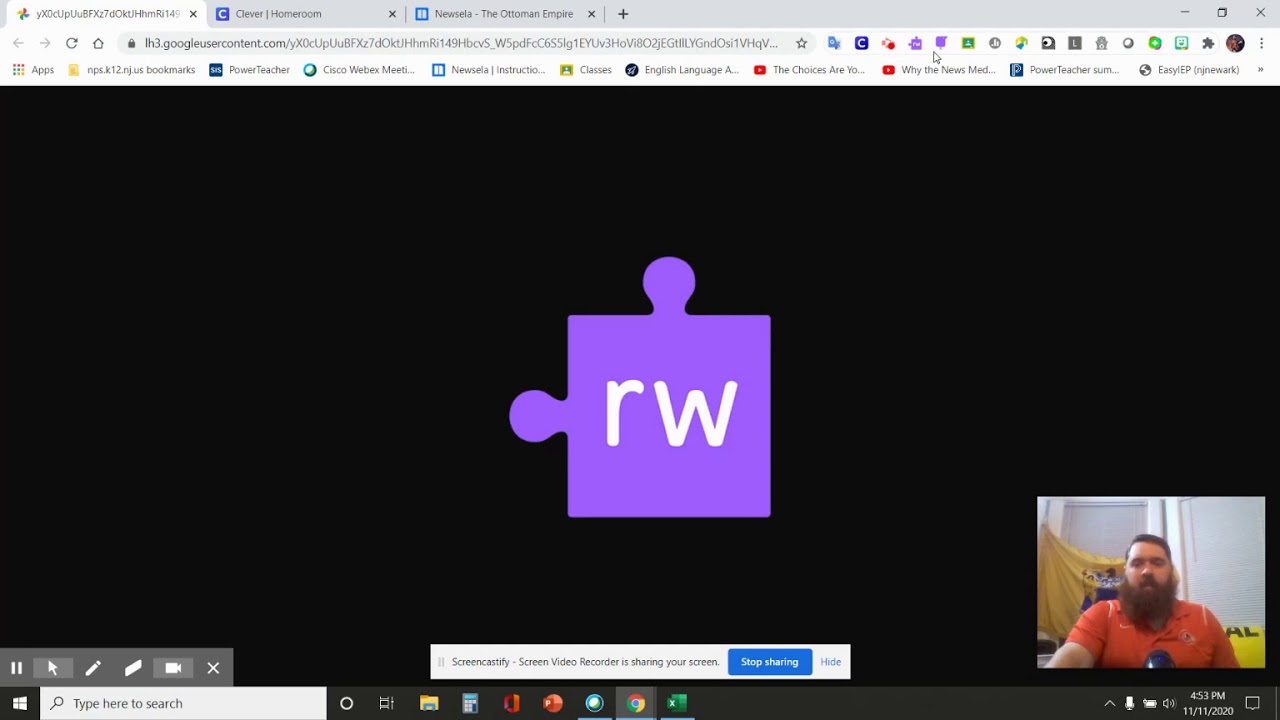Click the webcam preview thumbnail
This screenshot has width=1280, height=720.
pos(1151,582)
